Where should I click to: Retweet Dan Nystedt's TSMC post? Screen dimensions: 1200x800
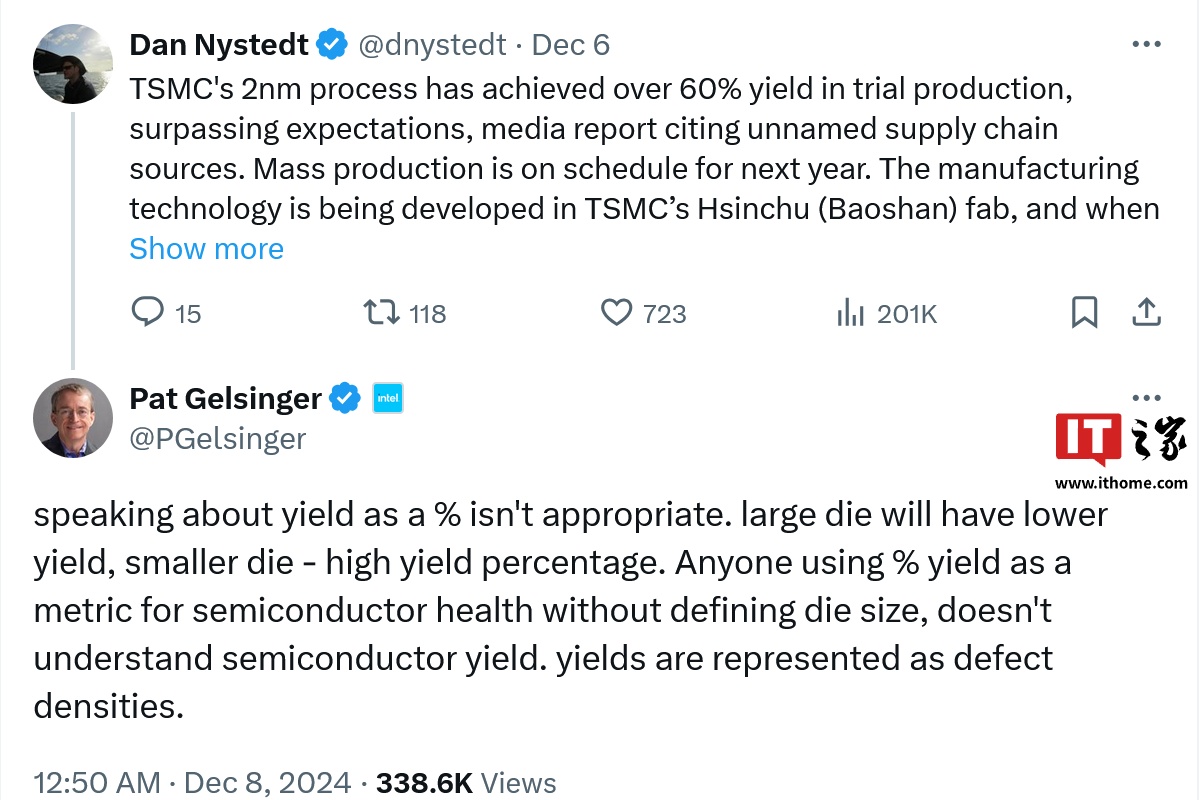tap(404, 314)
